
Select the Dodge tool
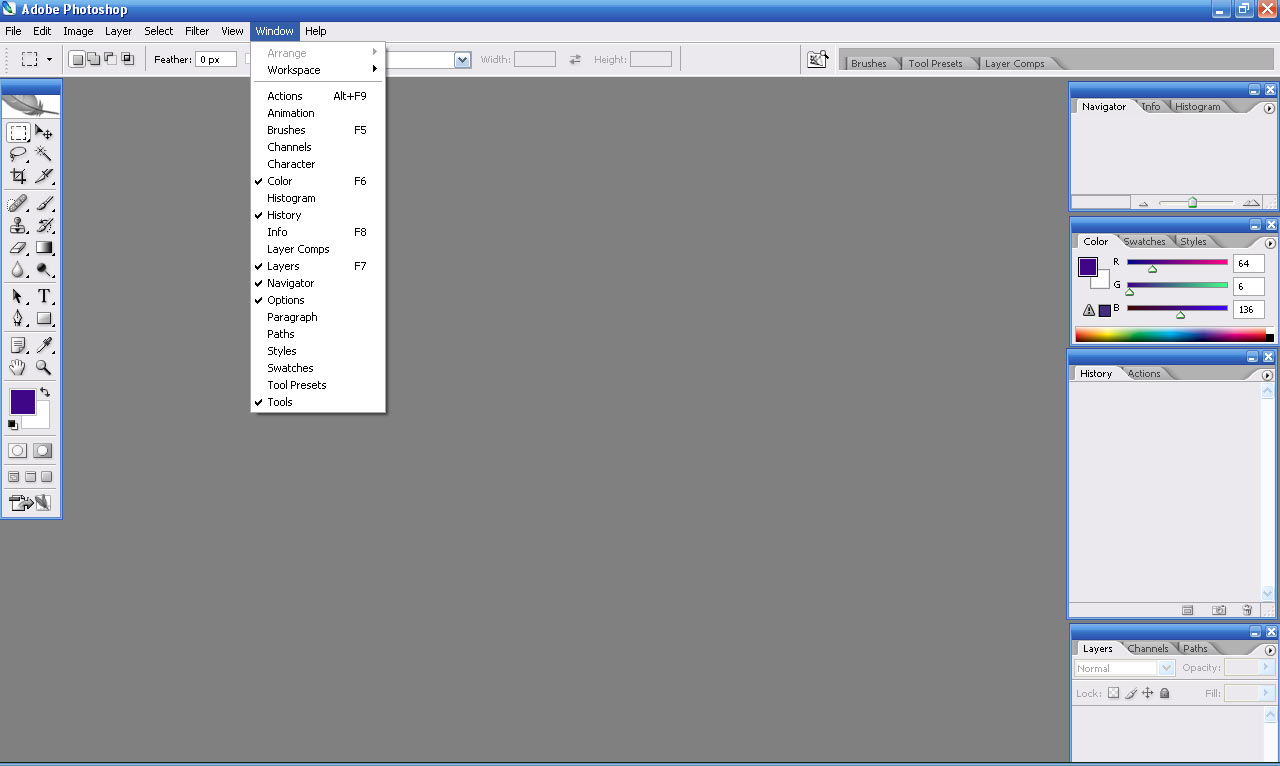pos(44,269)
